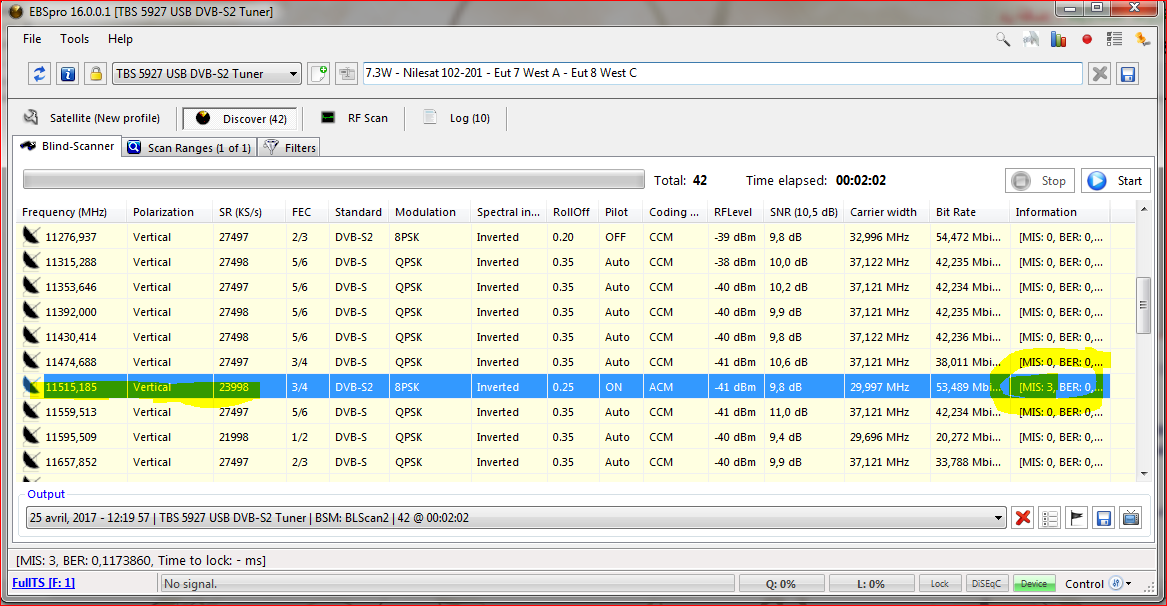
Task: Click the yellow padlock lock icon
Action: [95, 74]
